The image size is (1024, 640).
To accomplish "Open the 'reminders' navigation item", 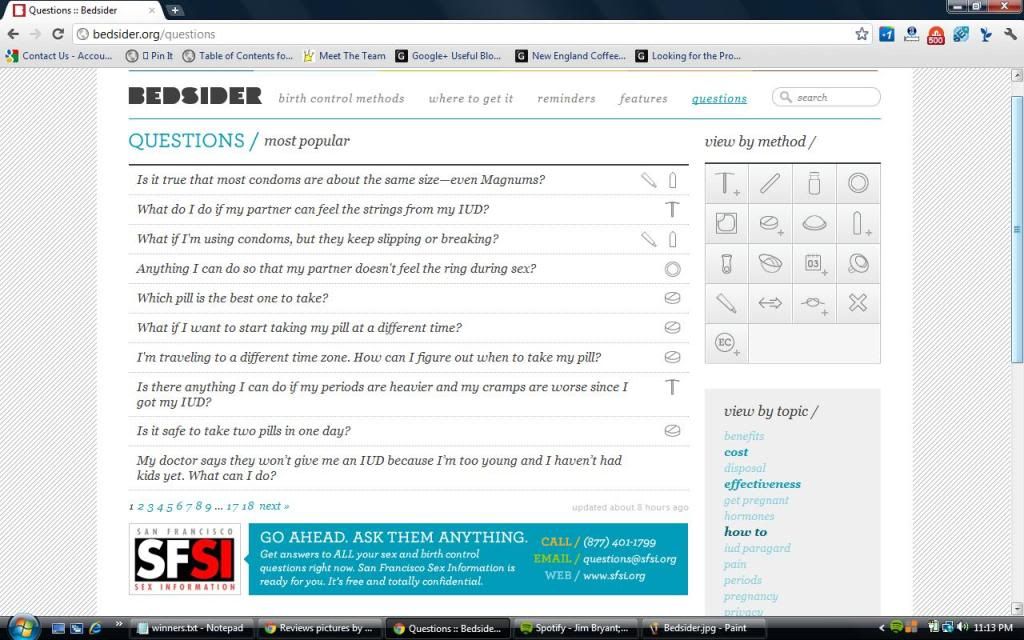I will pyautogui.click(x=566, y=98).
